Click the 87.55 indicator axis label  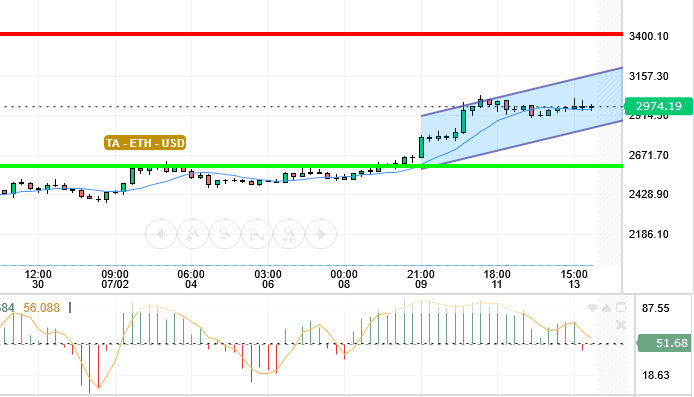point(655,308)
